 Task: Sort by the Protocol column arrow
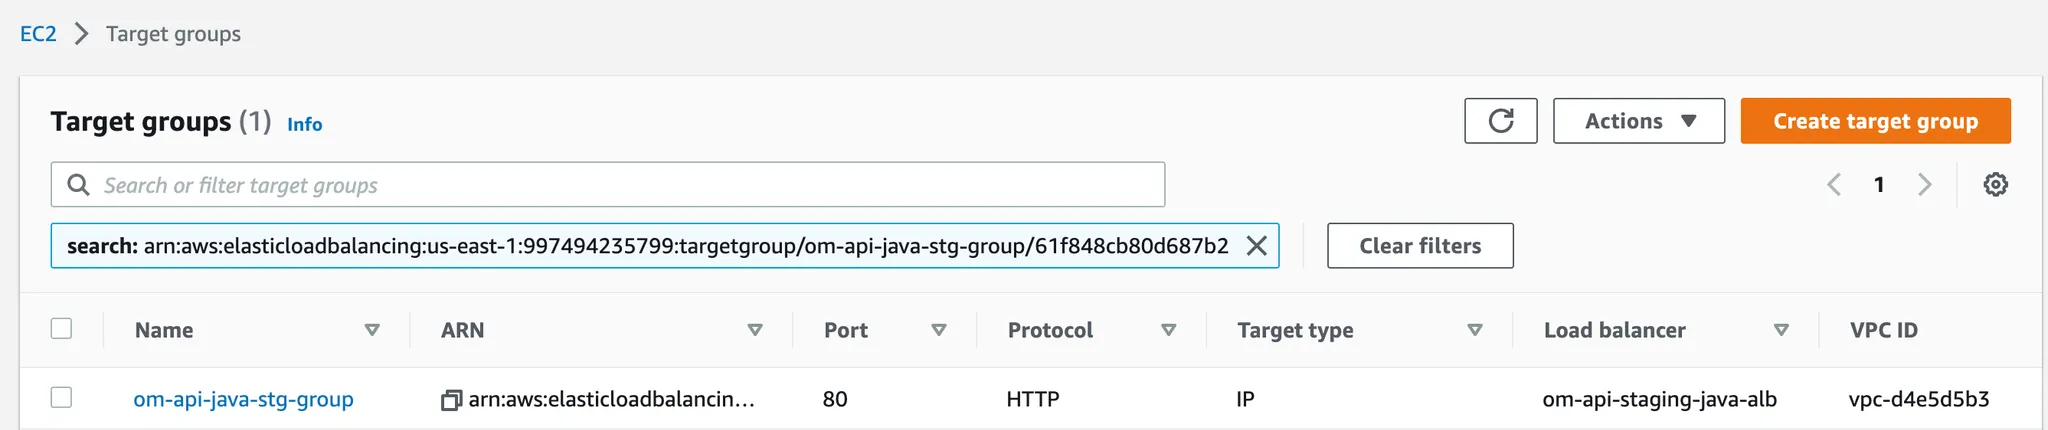1168,330
